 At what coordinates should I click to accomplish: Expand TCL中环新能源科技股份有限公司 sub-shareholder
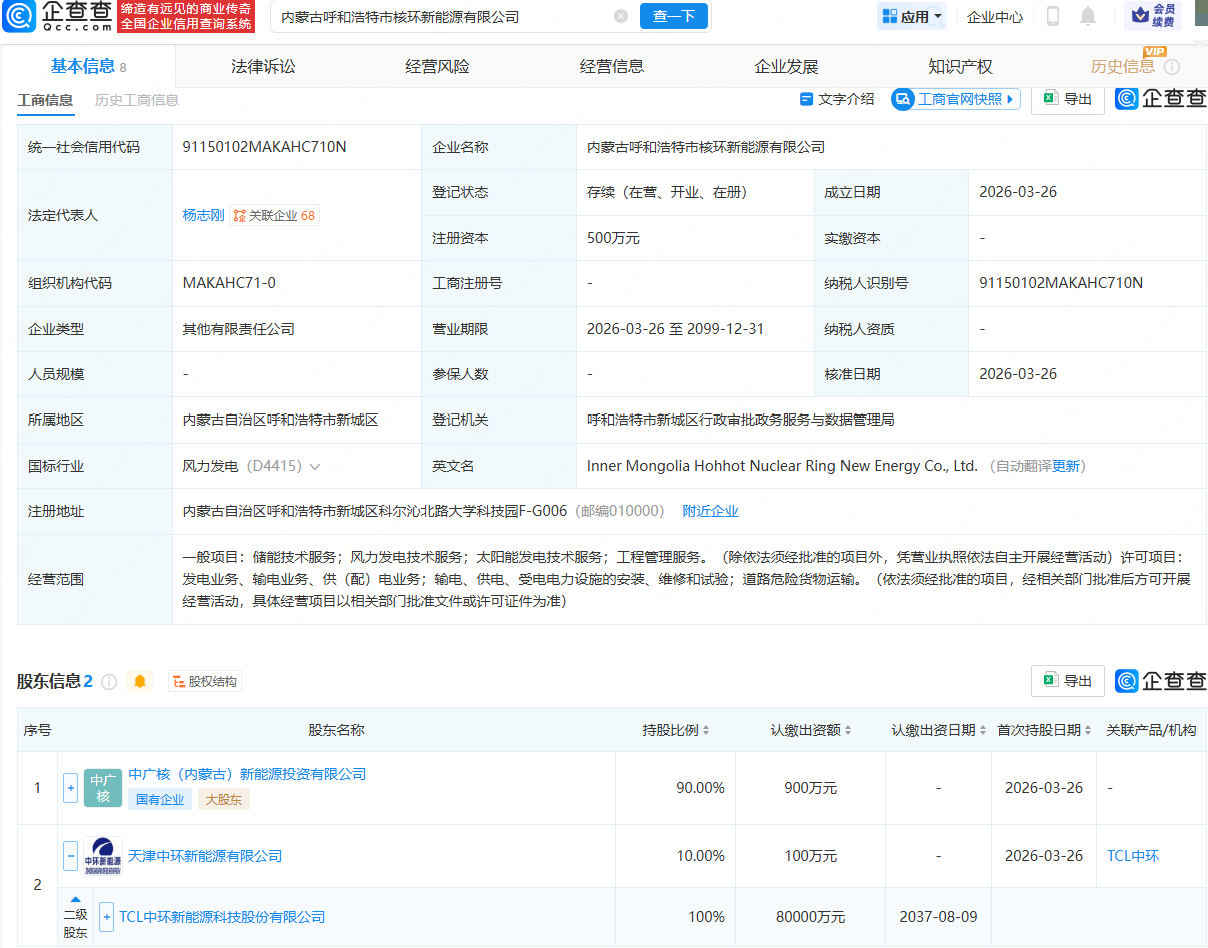point(106,917)
